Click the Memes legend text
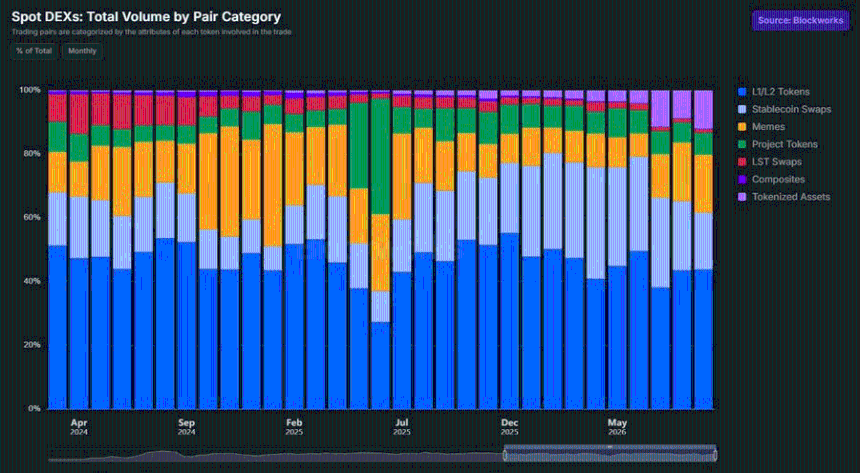 768,127
